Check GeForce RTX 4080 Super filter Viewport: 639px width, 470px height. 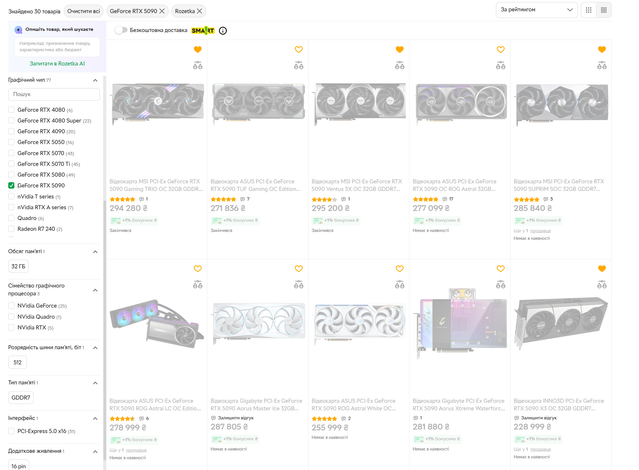point(11,121)
